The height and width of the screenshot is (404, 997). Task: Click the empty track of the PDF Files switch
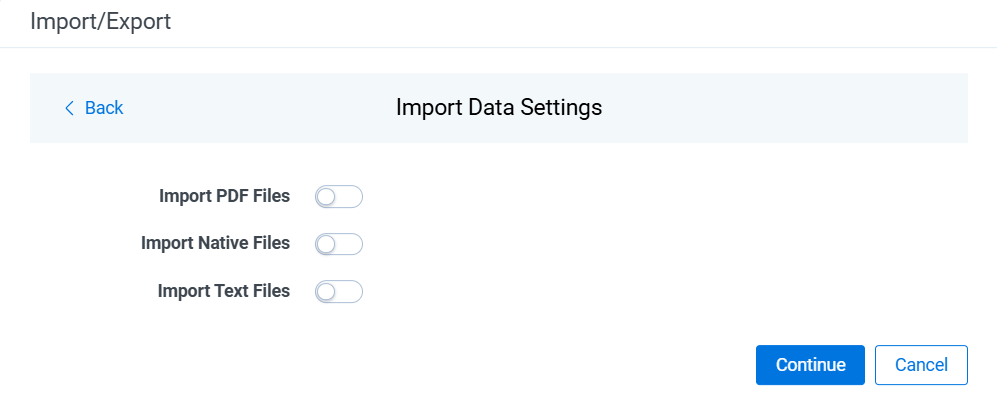pos(348,197)
